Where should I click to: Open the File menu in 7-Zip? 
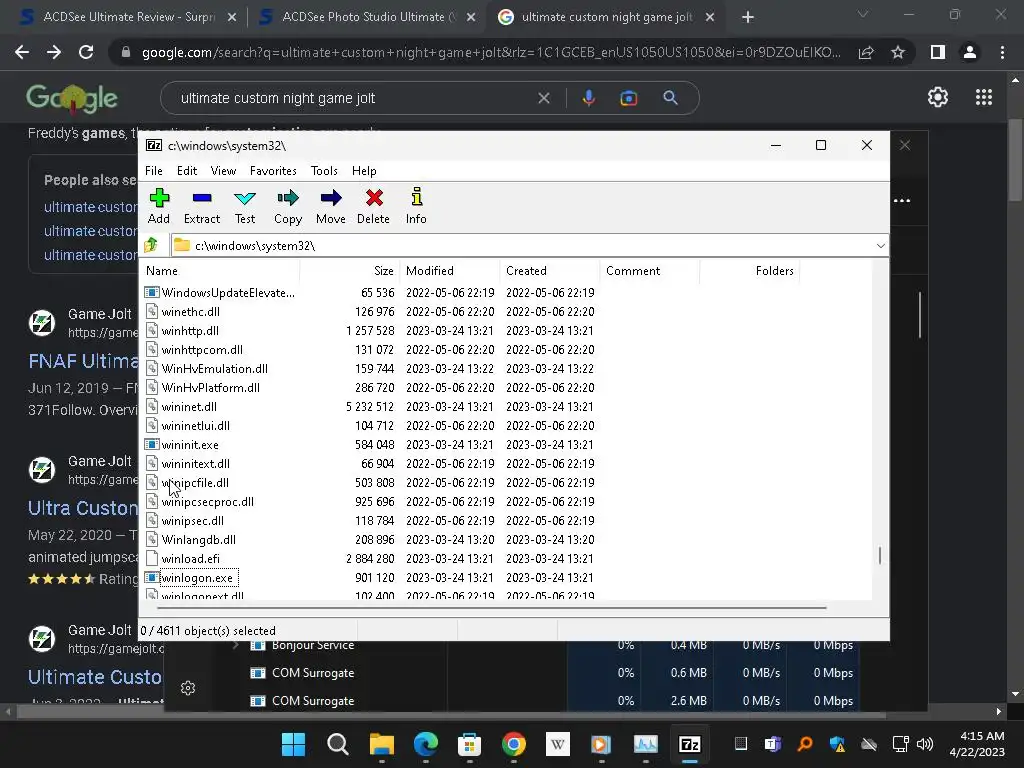154,170
